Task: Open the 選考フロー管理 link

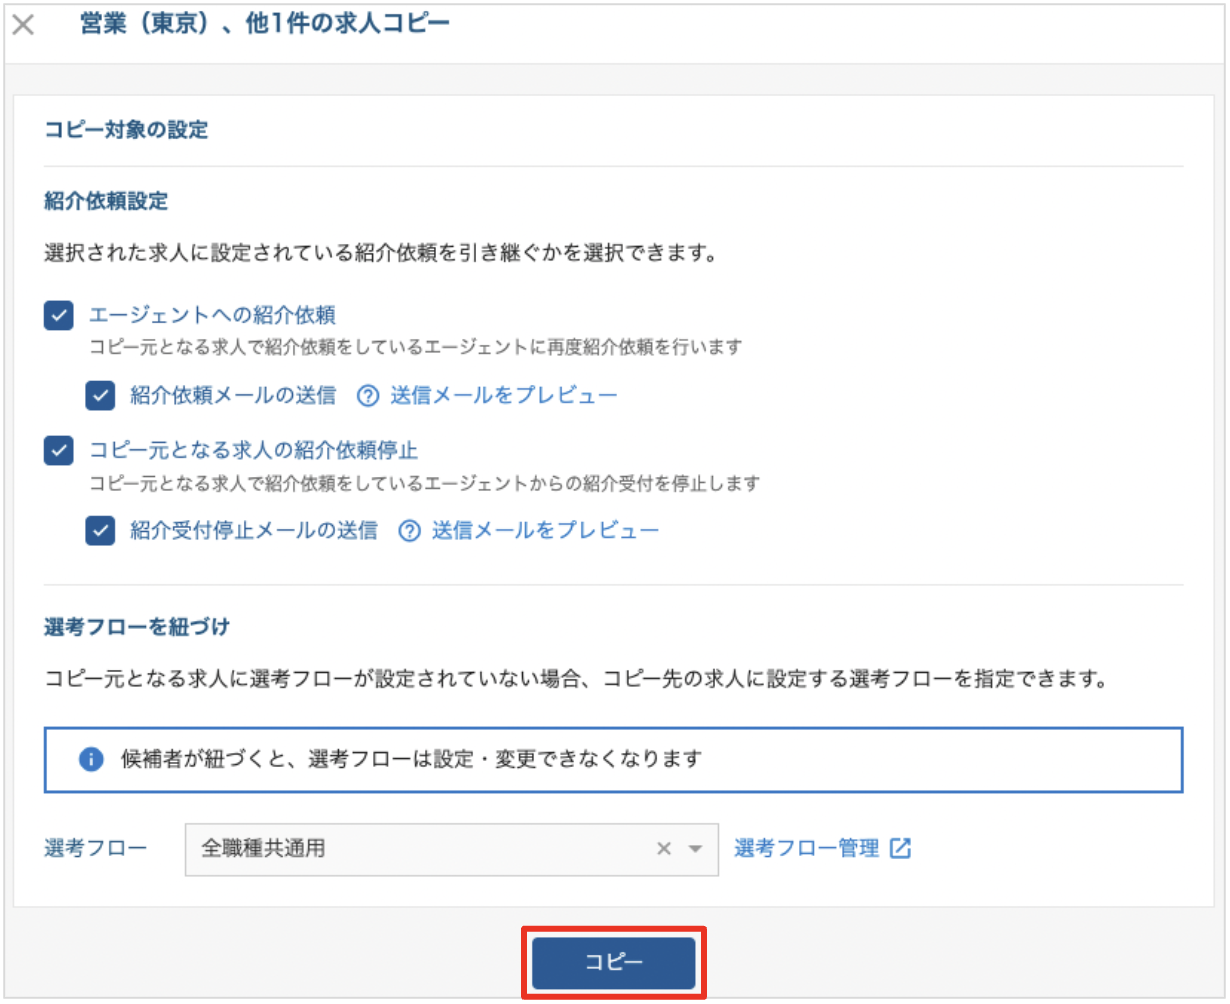Action: (806, 849)
